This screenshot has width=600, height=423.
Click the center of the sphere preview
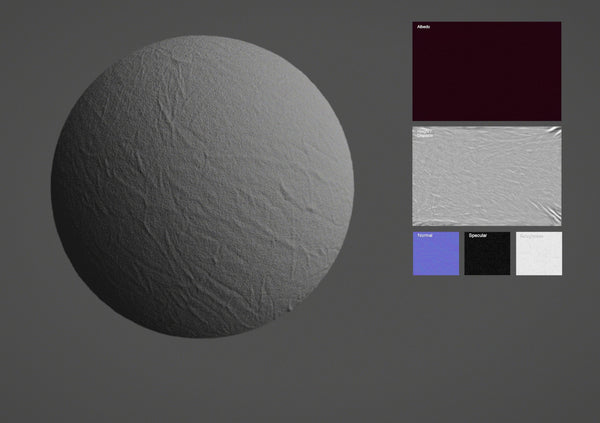pos(203,185)
